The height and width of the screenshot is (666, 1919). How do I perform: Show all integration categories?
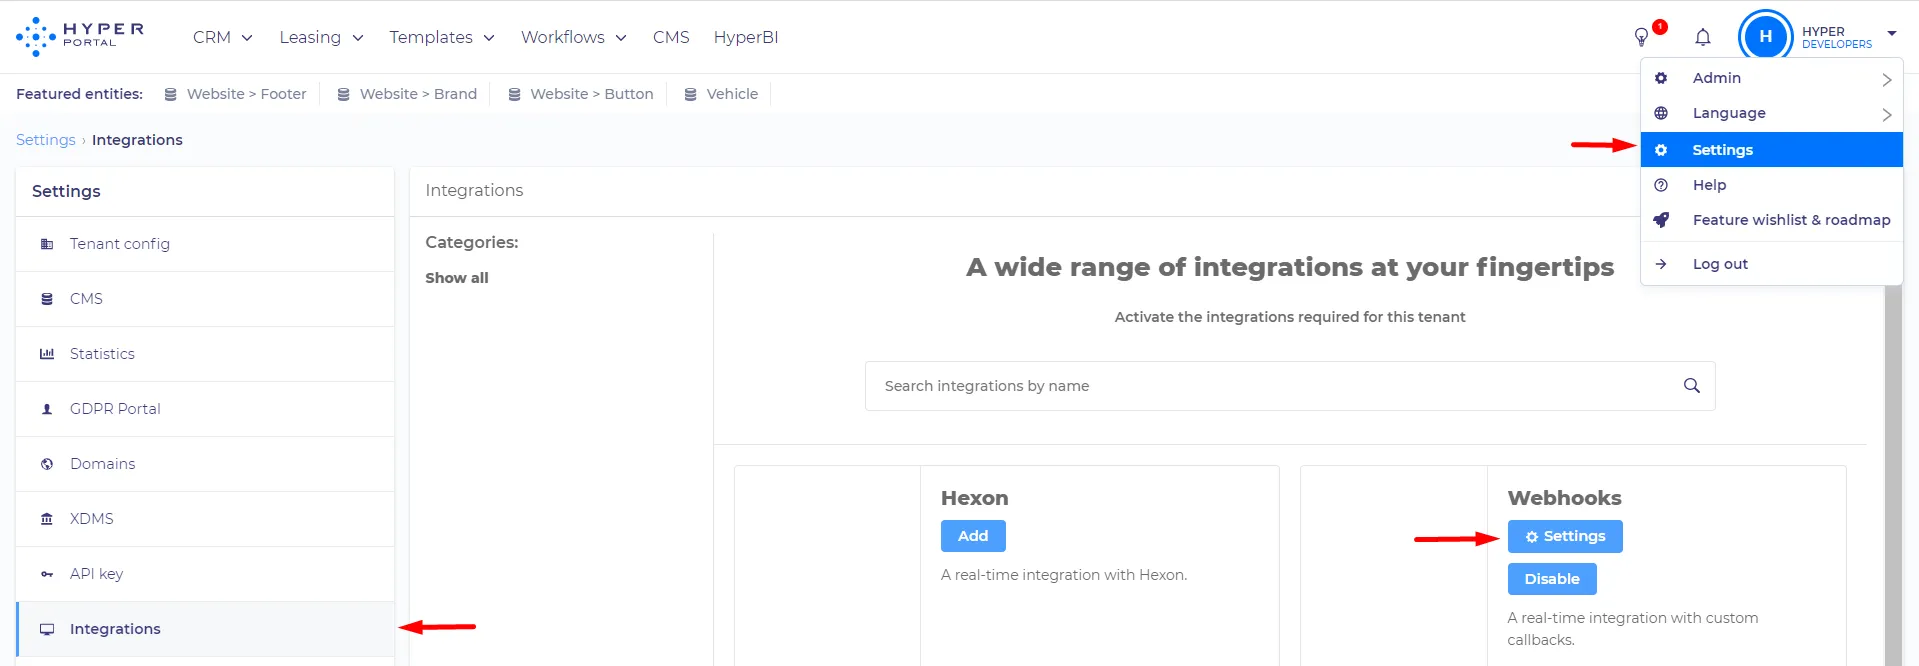457,278
